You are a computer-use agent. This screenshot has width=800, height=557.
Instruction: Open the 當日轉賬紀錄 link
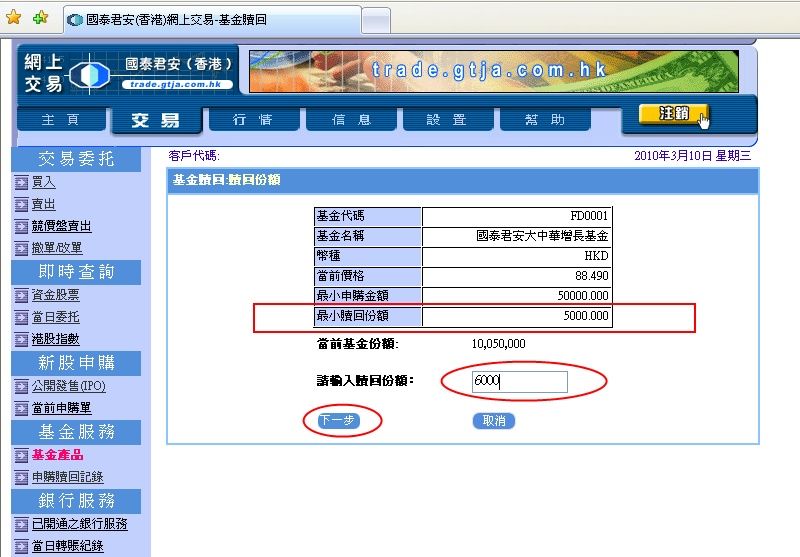tap(67, 546)
